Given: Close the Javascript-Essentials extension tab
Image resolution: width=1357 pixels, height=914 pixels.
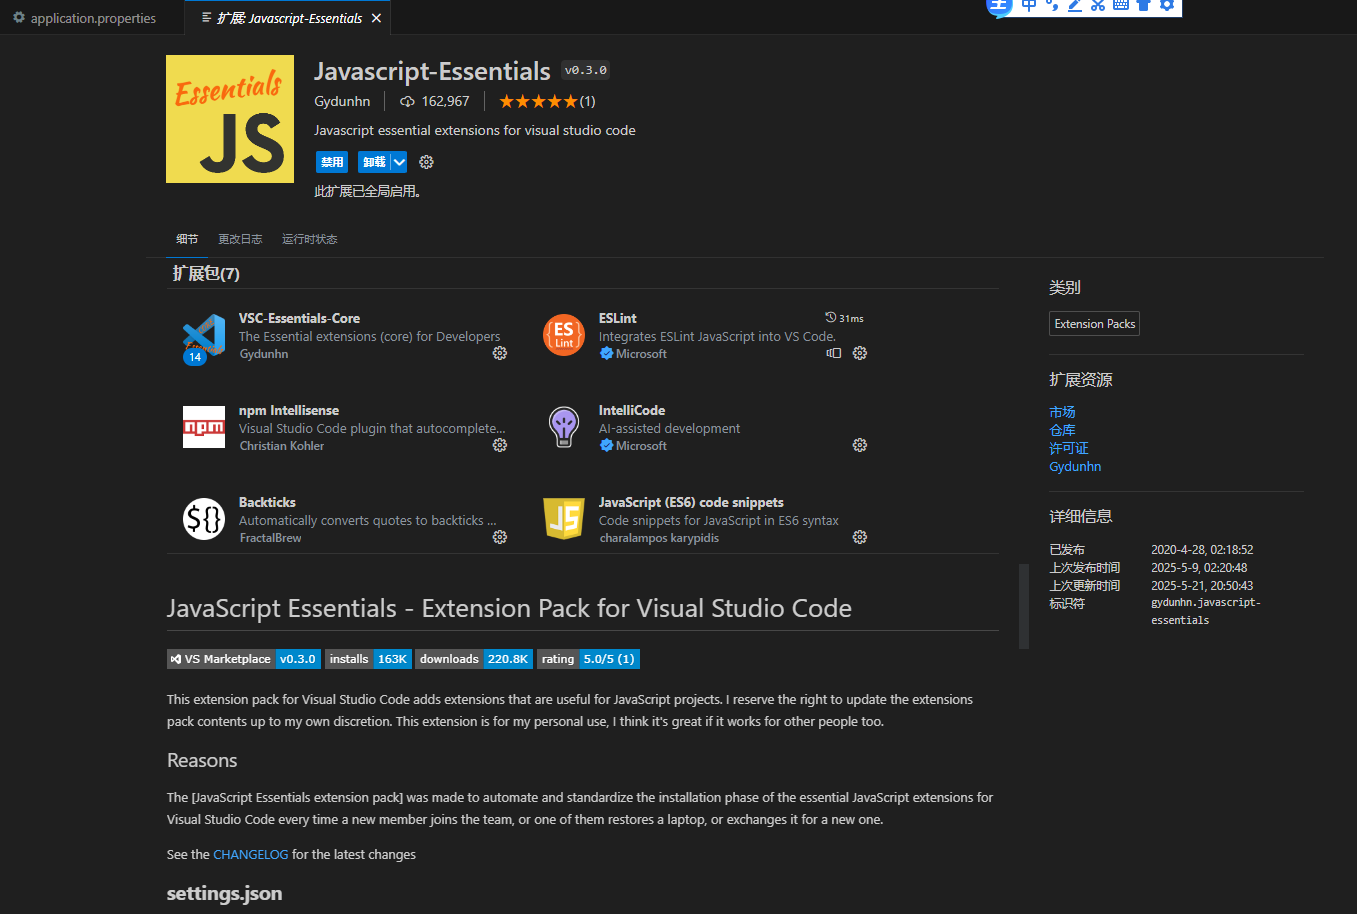Looking at the screenshot, I should click(376, 18).
